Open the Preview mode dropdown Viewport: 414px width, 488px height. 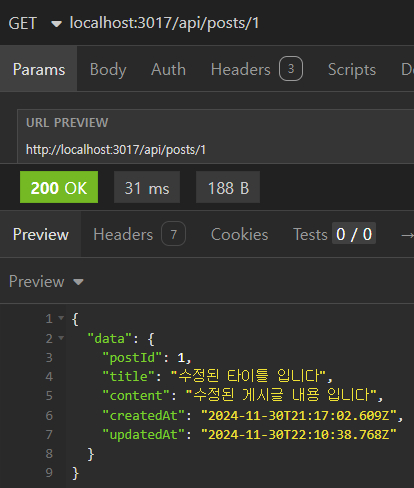tap(46, 282)
